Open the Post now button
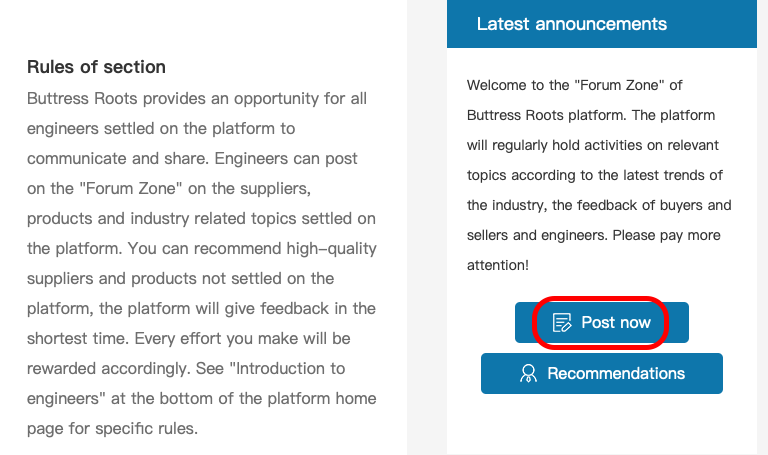Screen dimensions: 768x455 pos(601,322)
